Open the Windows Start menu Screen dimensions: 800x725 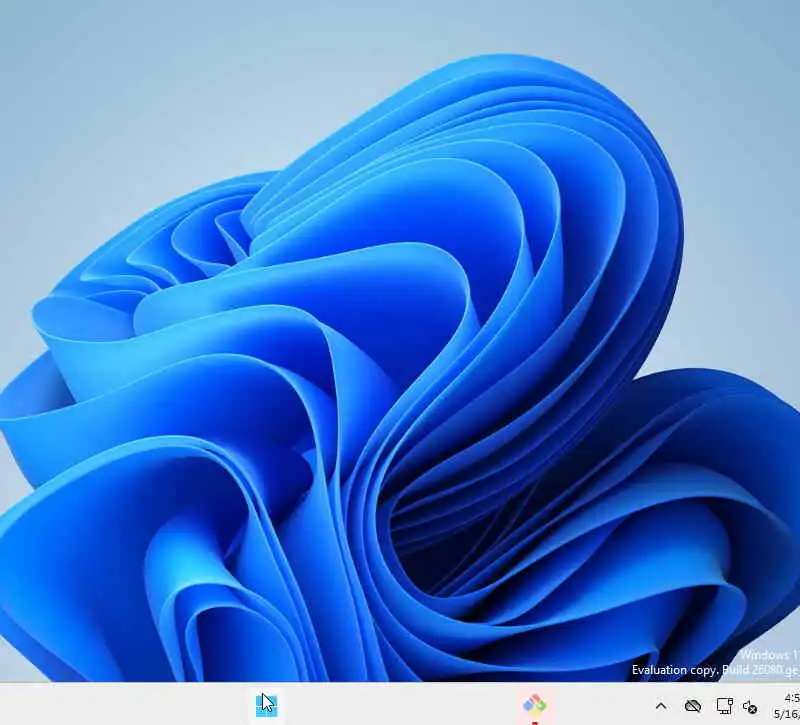click(266, 706)
